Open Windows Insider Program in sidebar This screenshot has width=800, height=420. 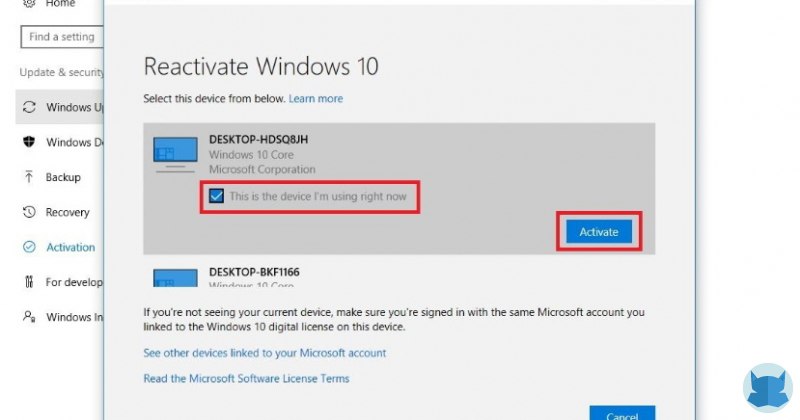60,317
